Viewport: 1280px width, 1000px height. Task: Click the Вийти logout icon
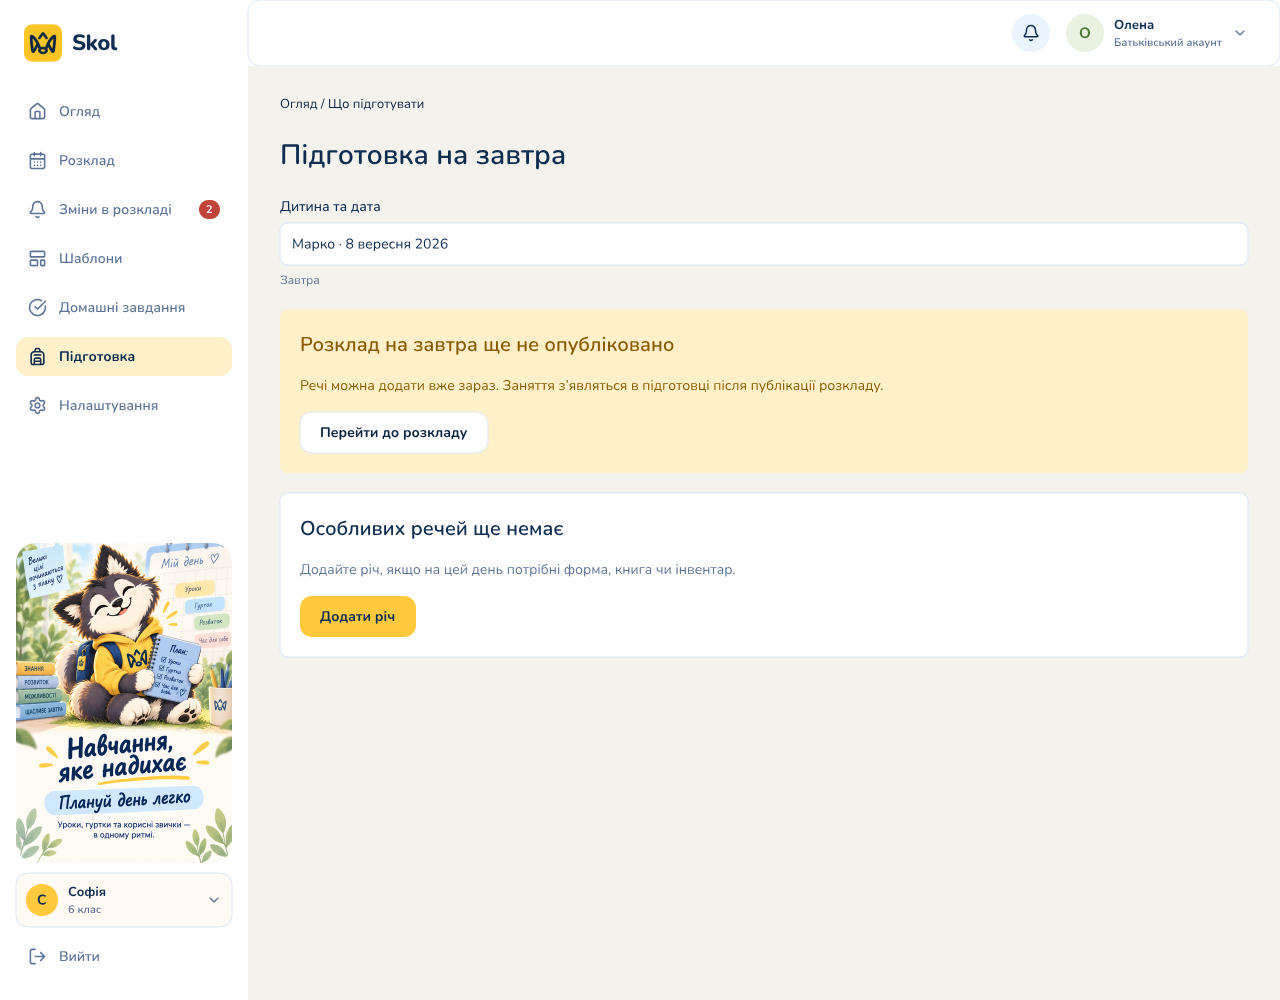click(38, 956)
